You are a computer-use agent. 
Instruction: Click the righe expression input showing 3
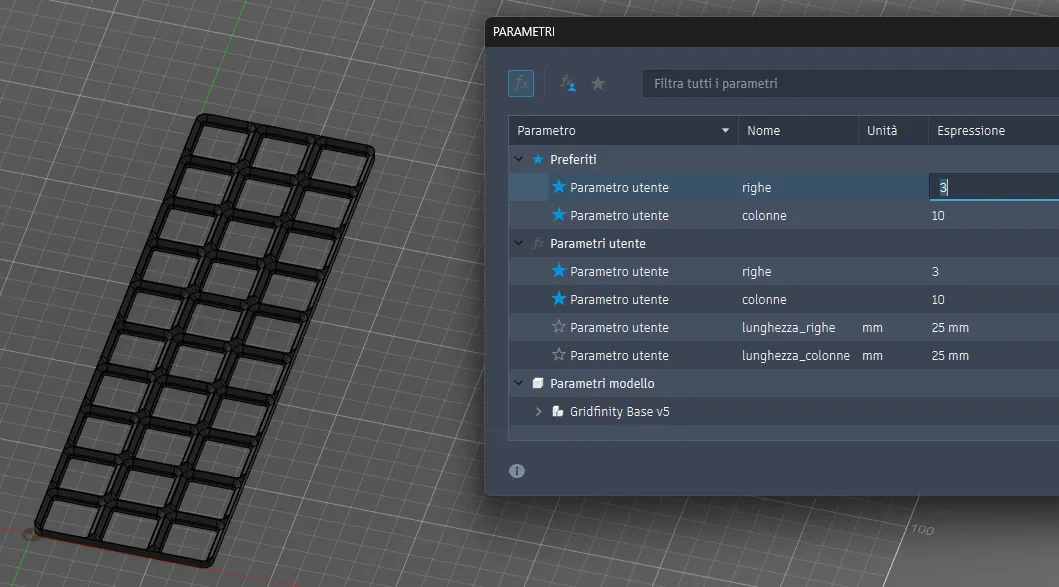pos(994,187)
